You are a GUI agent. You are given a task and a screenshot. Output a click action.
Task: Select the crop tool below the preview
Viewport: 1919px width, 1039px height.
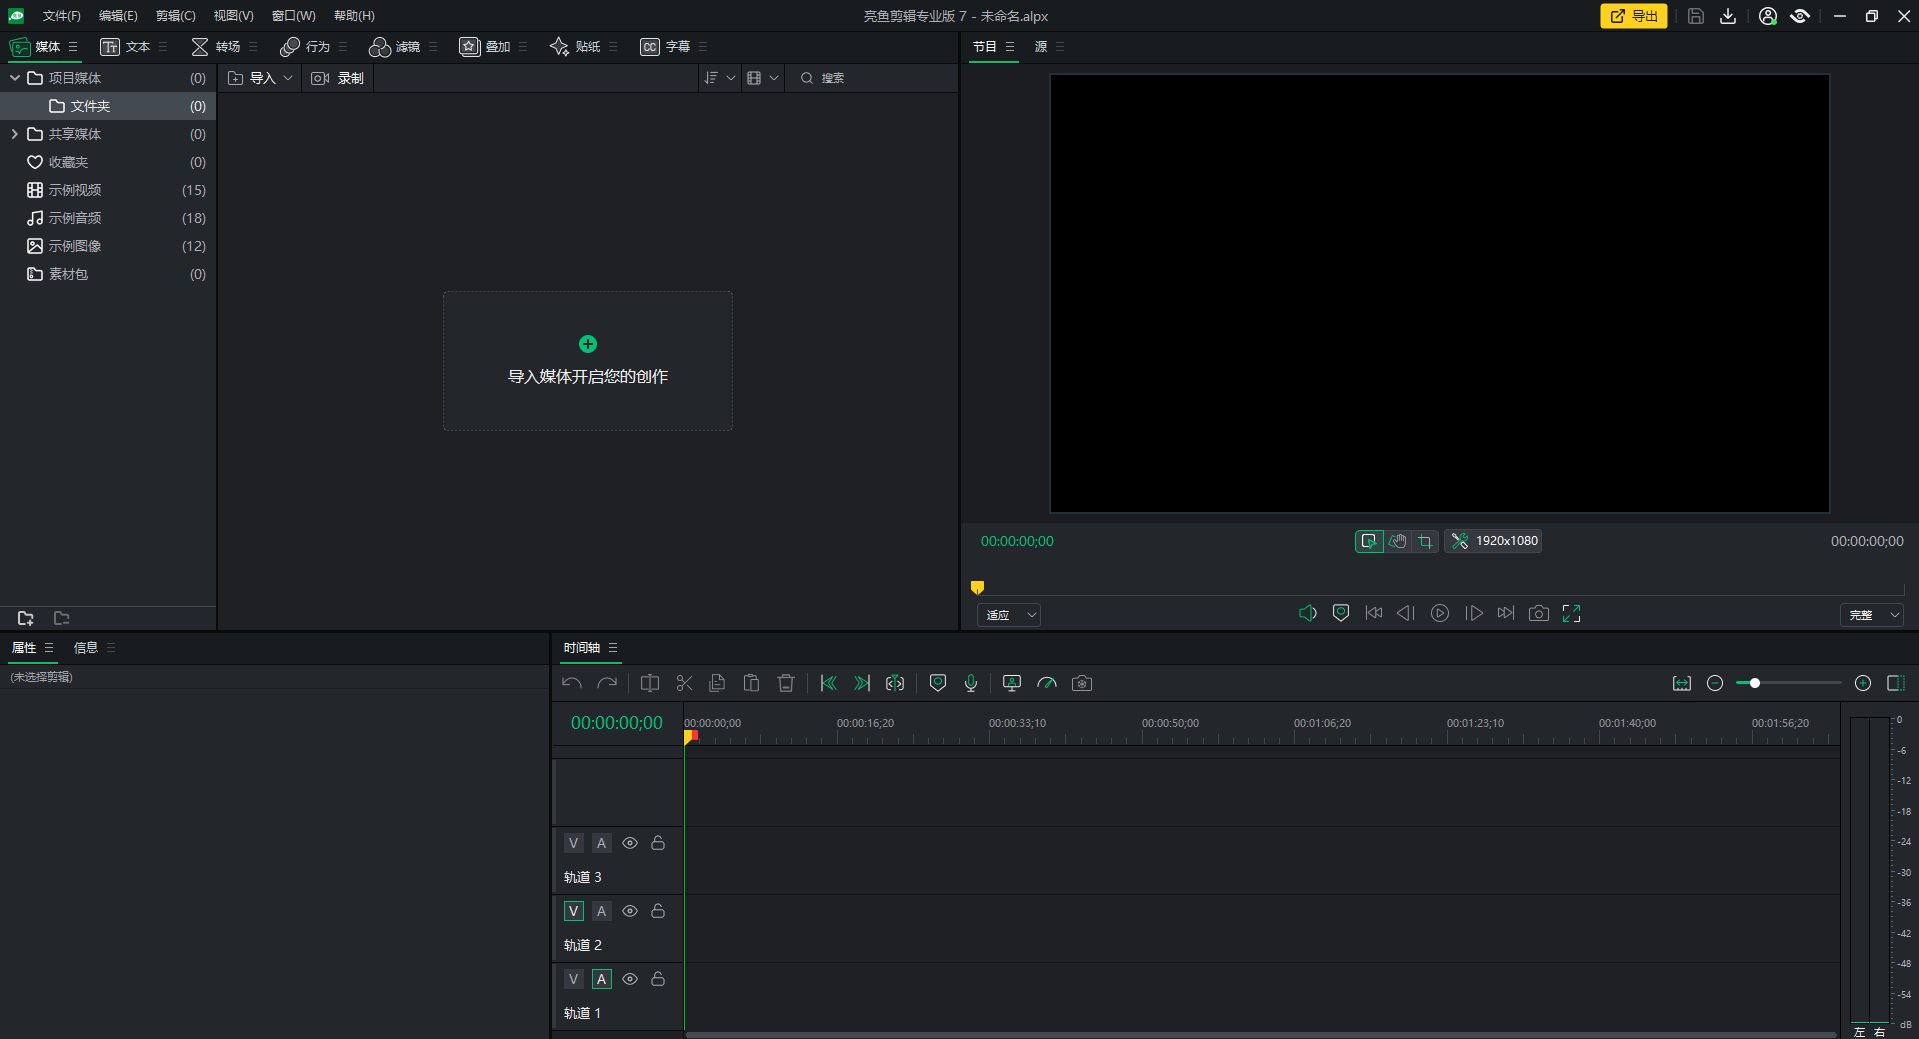point(1425,541)
